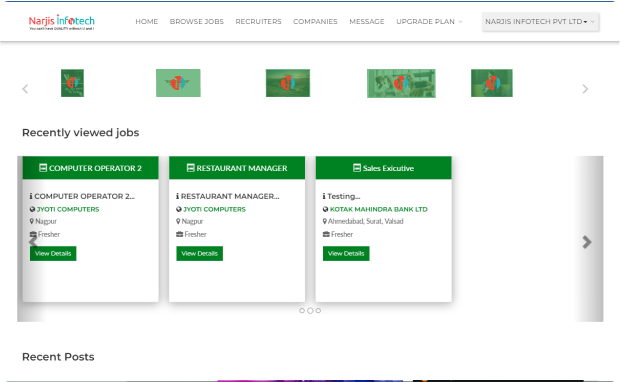View Details for Sales Exicutive job

click(346, 253)
